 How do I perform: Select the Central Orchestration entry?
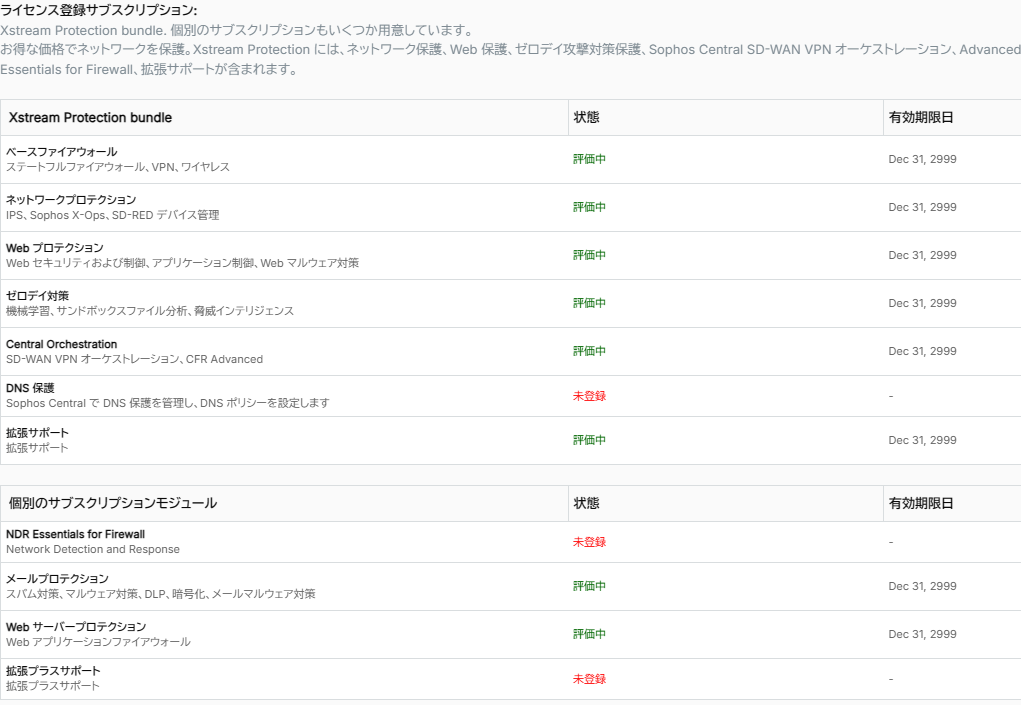(61, 344)
